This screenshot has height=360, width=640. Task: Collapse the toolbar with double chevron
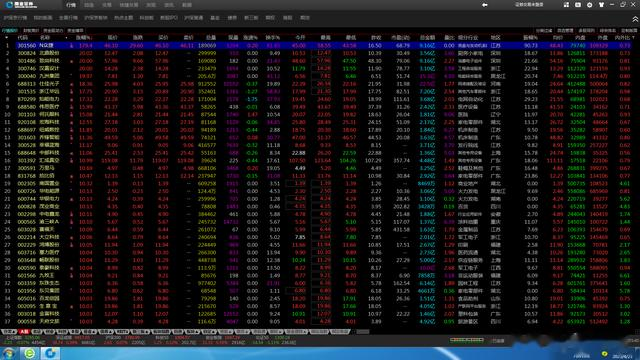(635, 19)
